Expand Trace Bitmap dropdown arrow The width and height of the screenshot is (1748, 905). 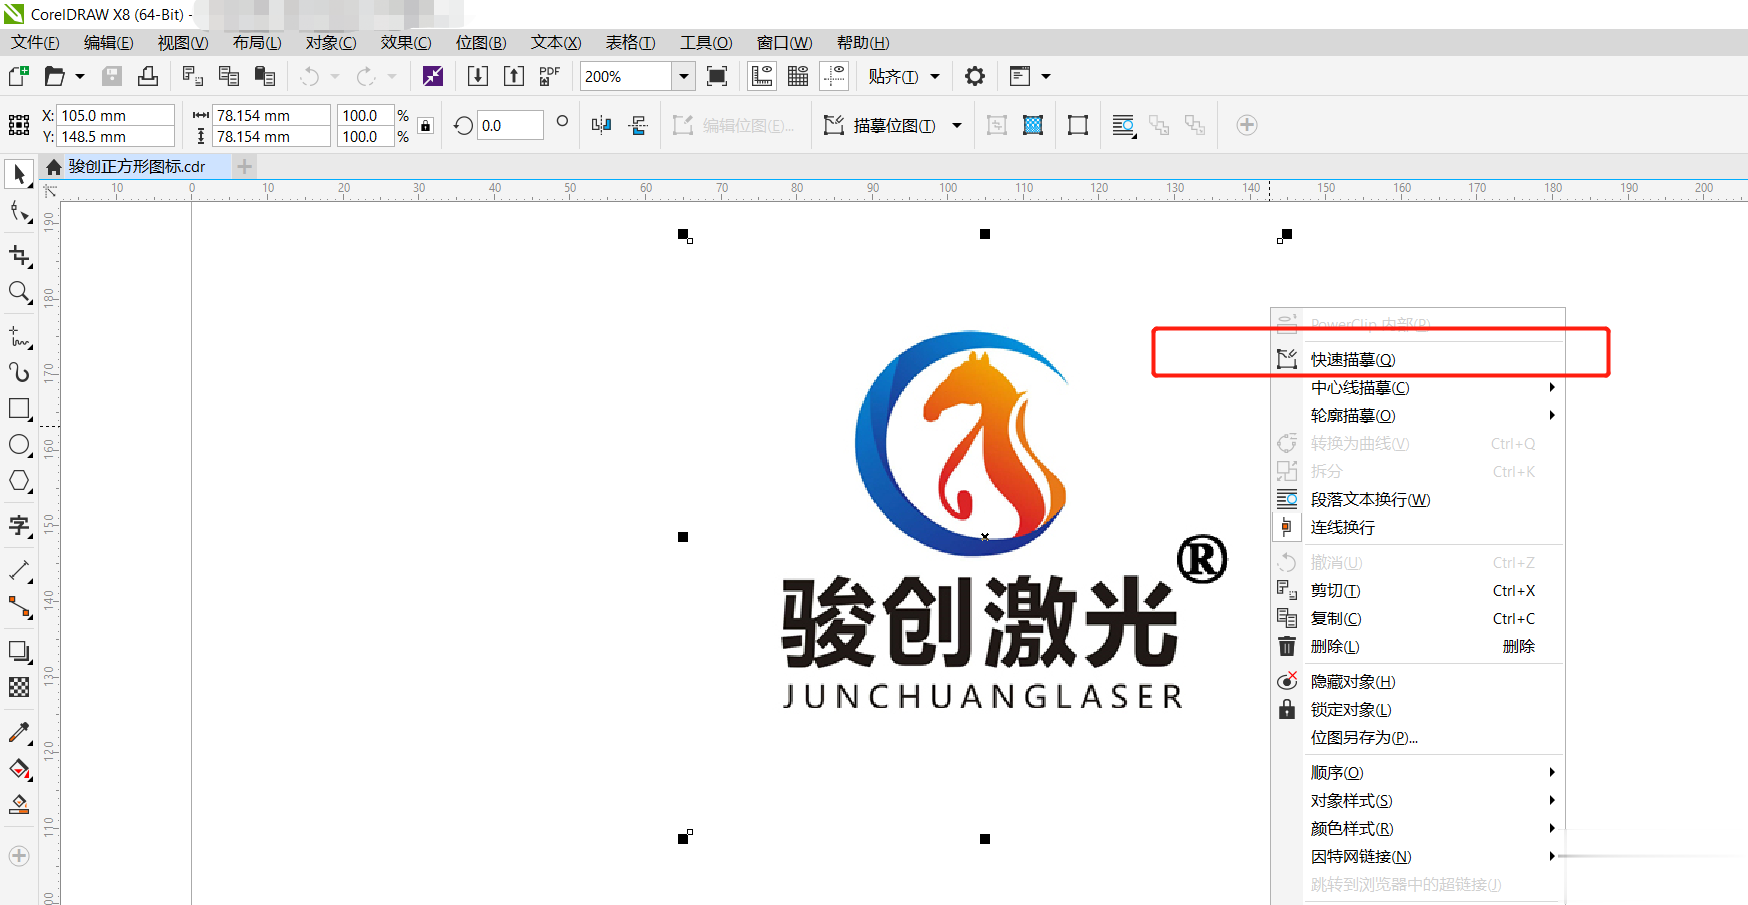coord(957,125)
